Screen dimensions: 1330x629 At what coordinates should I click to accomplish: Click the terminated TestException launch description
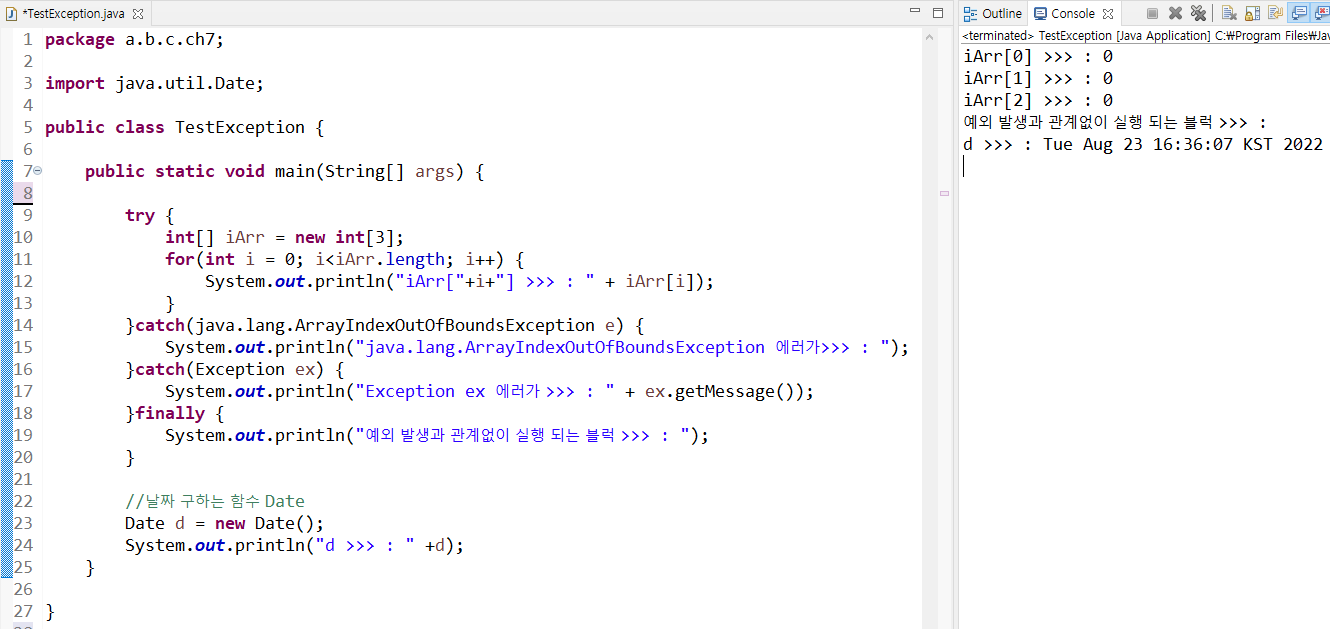point(1146,35)
